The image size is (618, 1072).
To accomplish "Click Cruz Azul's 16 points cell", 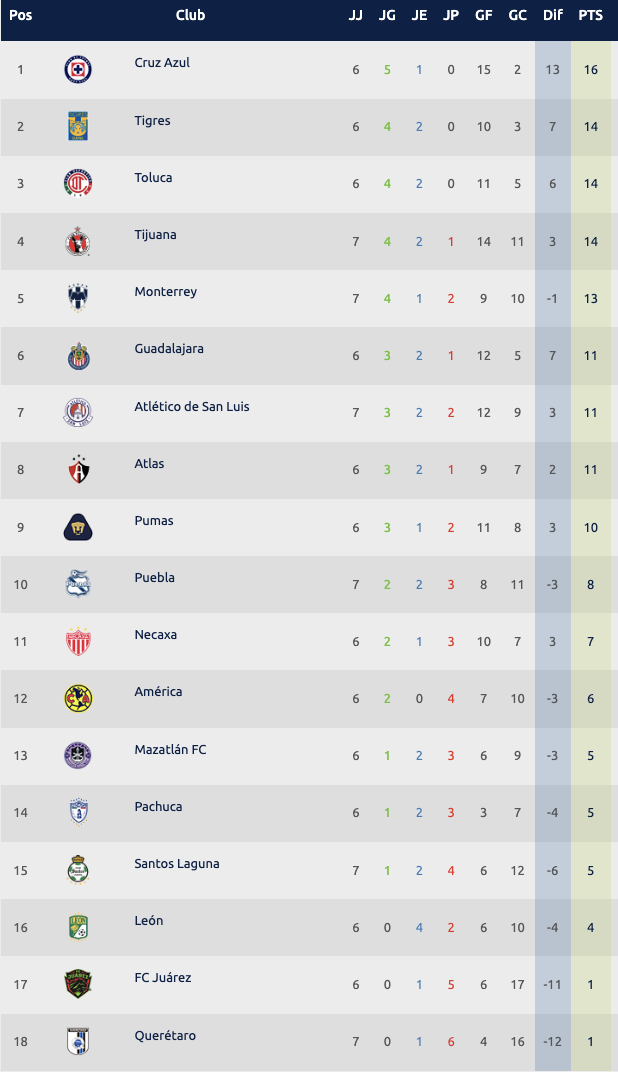I will pos(591,70).
